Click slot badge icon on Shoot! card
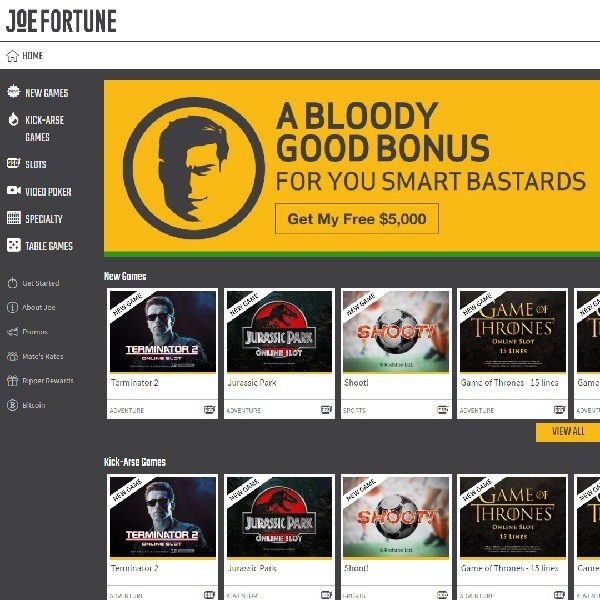The image size is (600, 600). pos(443,410)
